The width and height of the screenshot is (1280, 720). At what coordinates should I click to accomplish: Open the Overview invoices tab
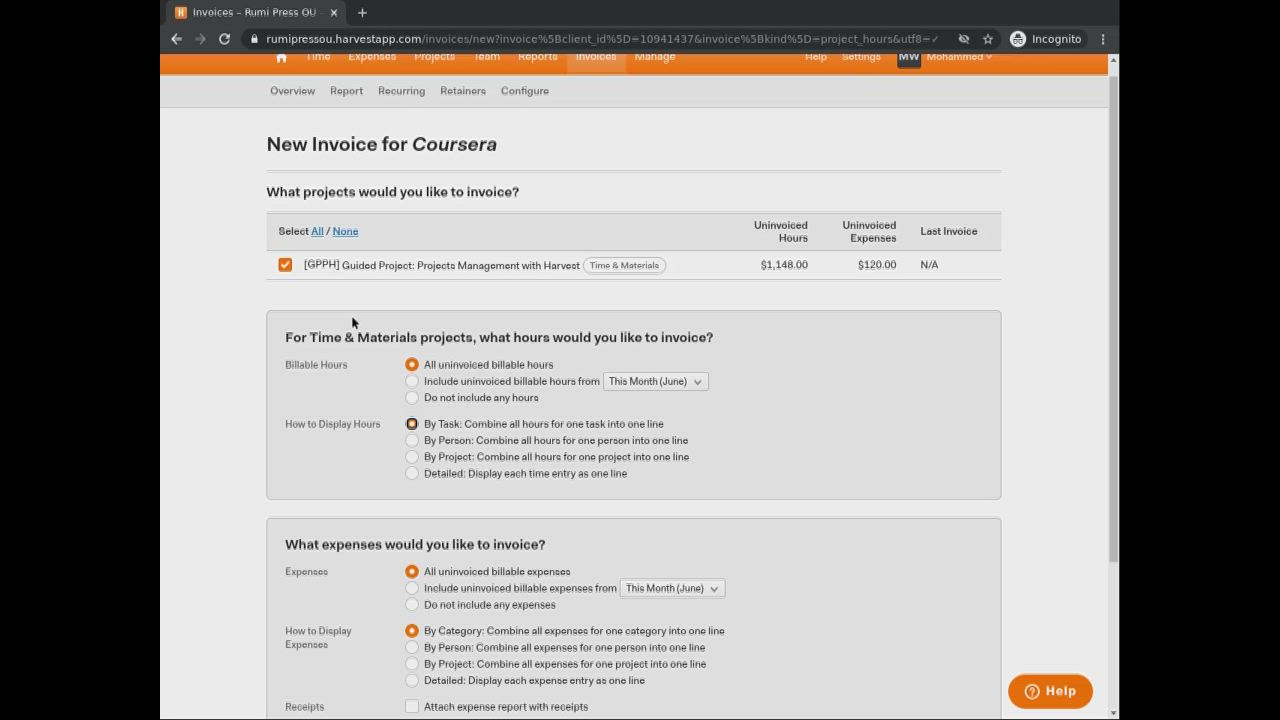pyautogui.click(x=292, y=91)
